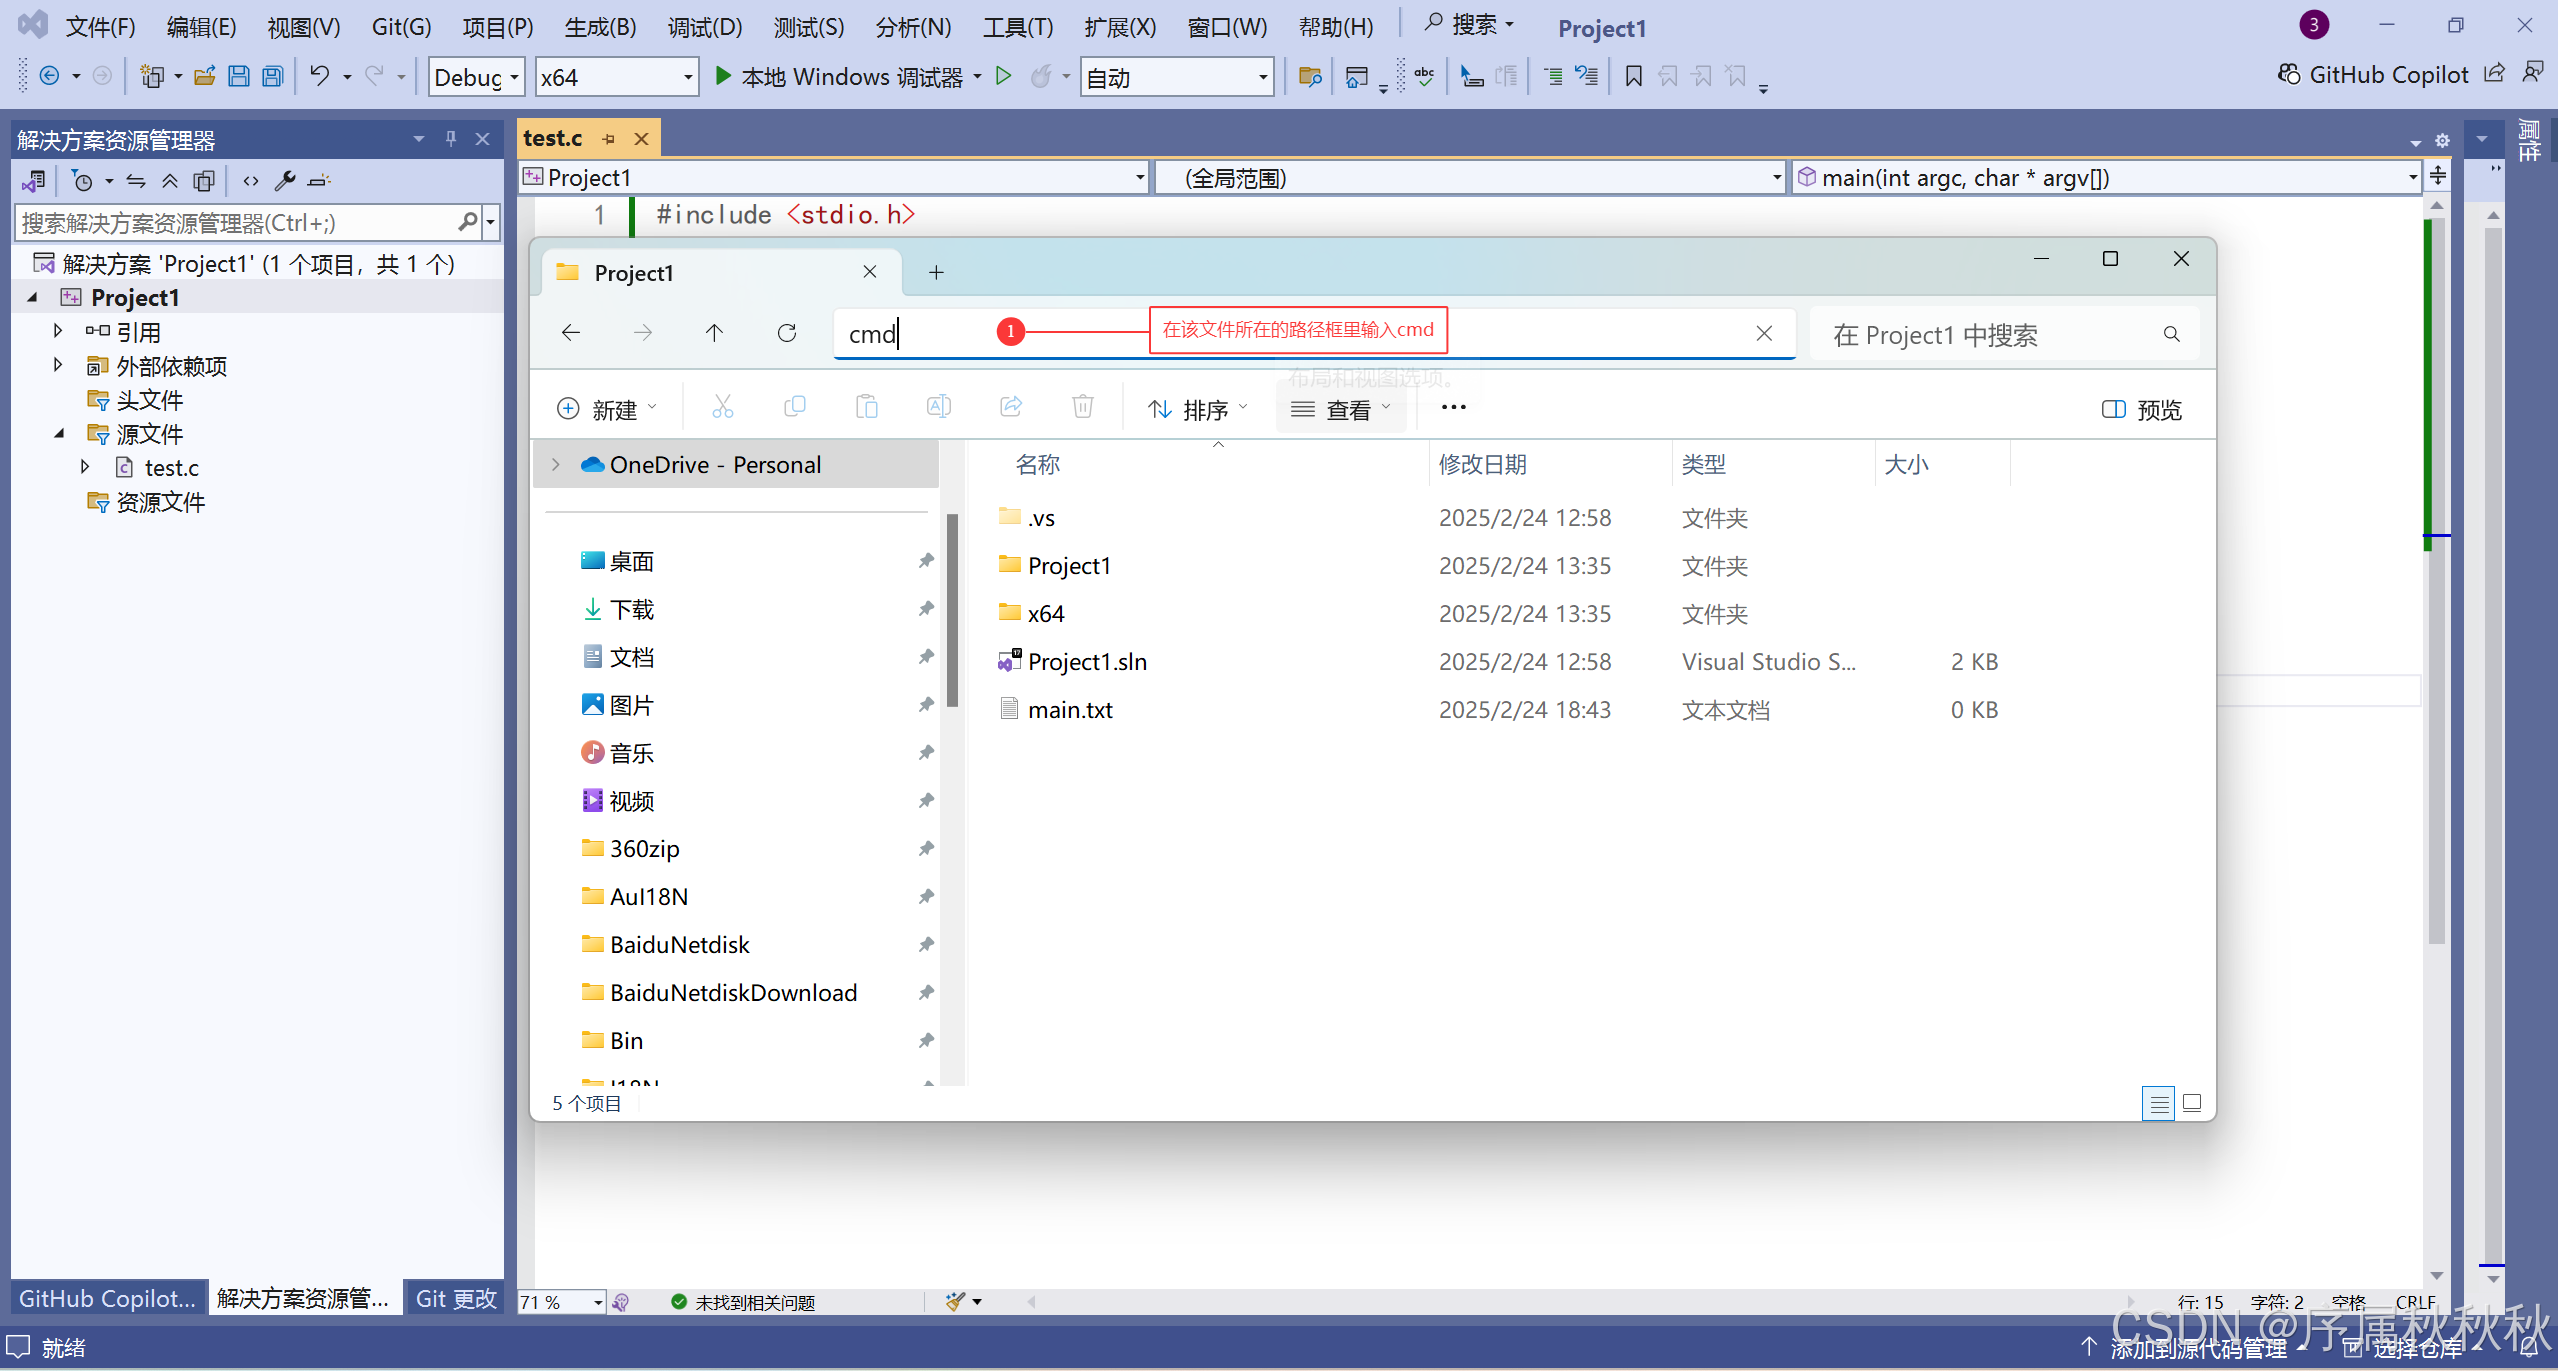
Task: Expand OneDrive - Personal in navigation pane
Action: [556, 465]
